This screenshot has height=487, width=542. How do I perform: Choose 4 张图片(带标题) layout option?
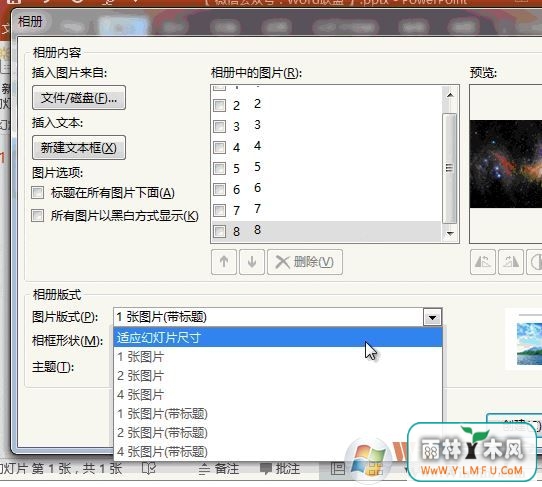(278, 452)
